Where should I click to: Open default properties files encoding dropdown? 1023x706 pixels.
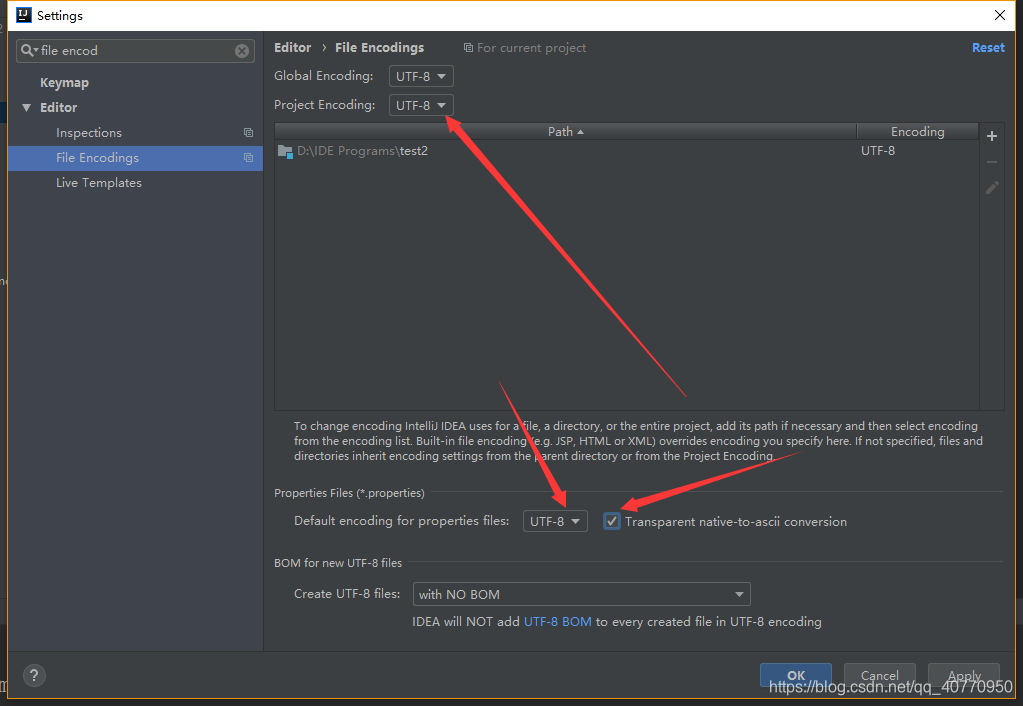555,521
